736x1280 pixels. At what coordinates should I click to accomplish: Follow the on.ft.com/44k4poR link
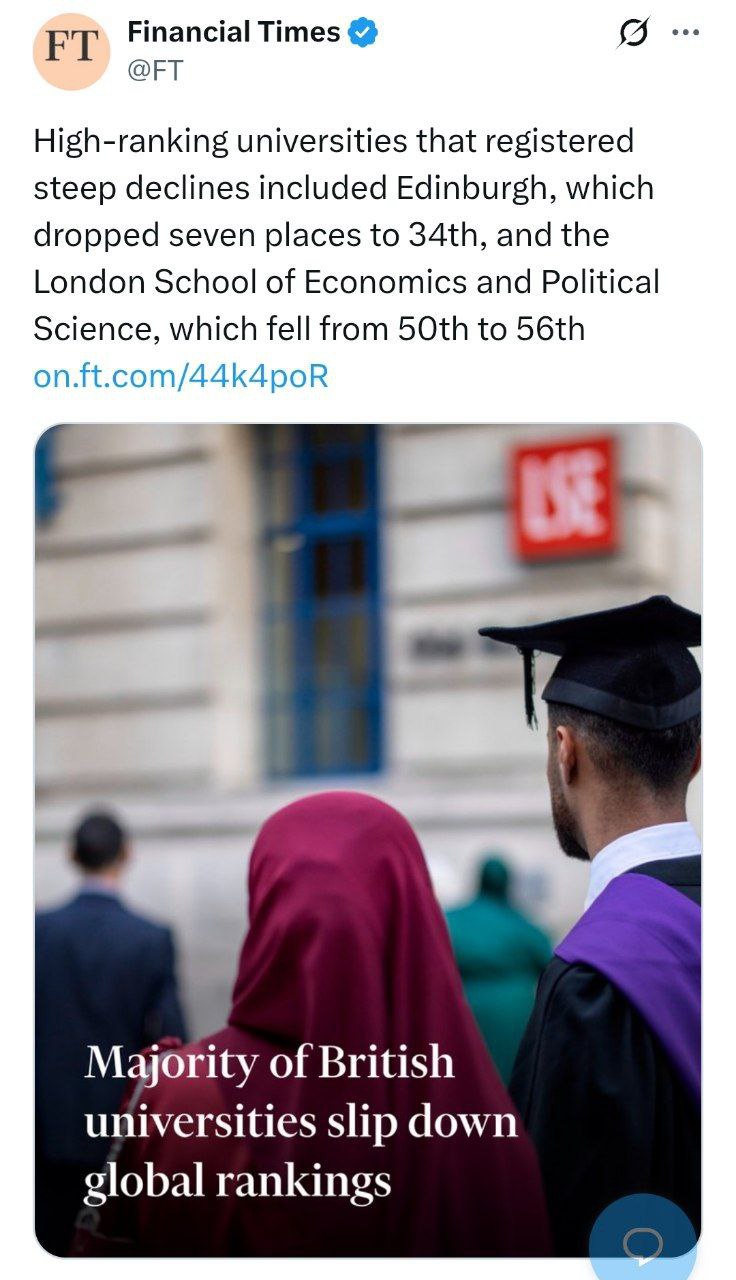point(181,376)
